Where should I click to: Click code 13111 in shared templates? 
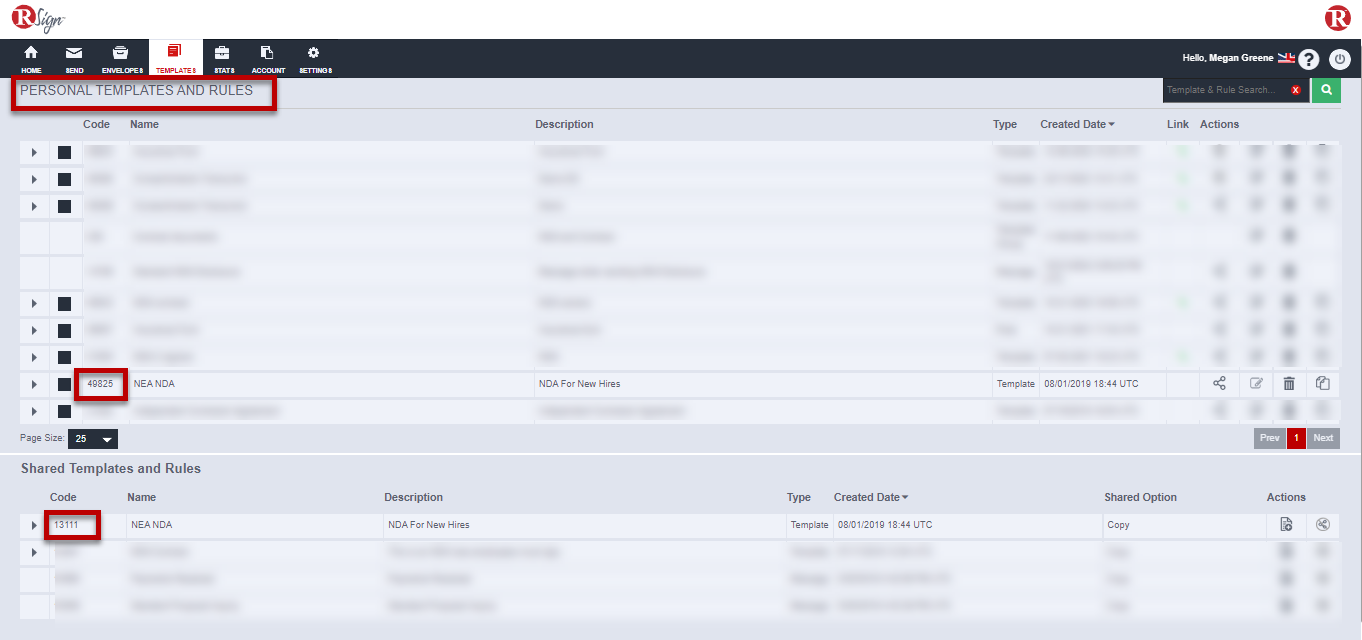pos(67,524)
